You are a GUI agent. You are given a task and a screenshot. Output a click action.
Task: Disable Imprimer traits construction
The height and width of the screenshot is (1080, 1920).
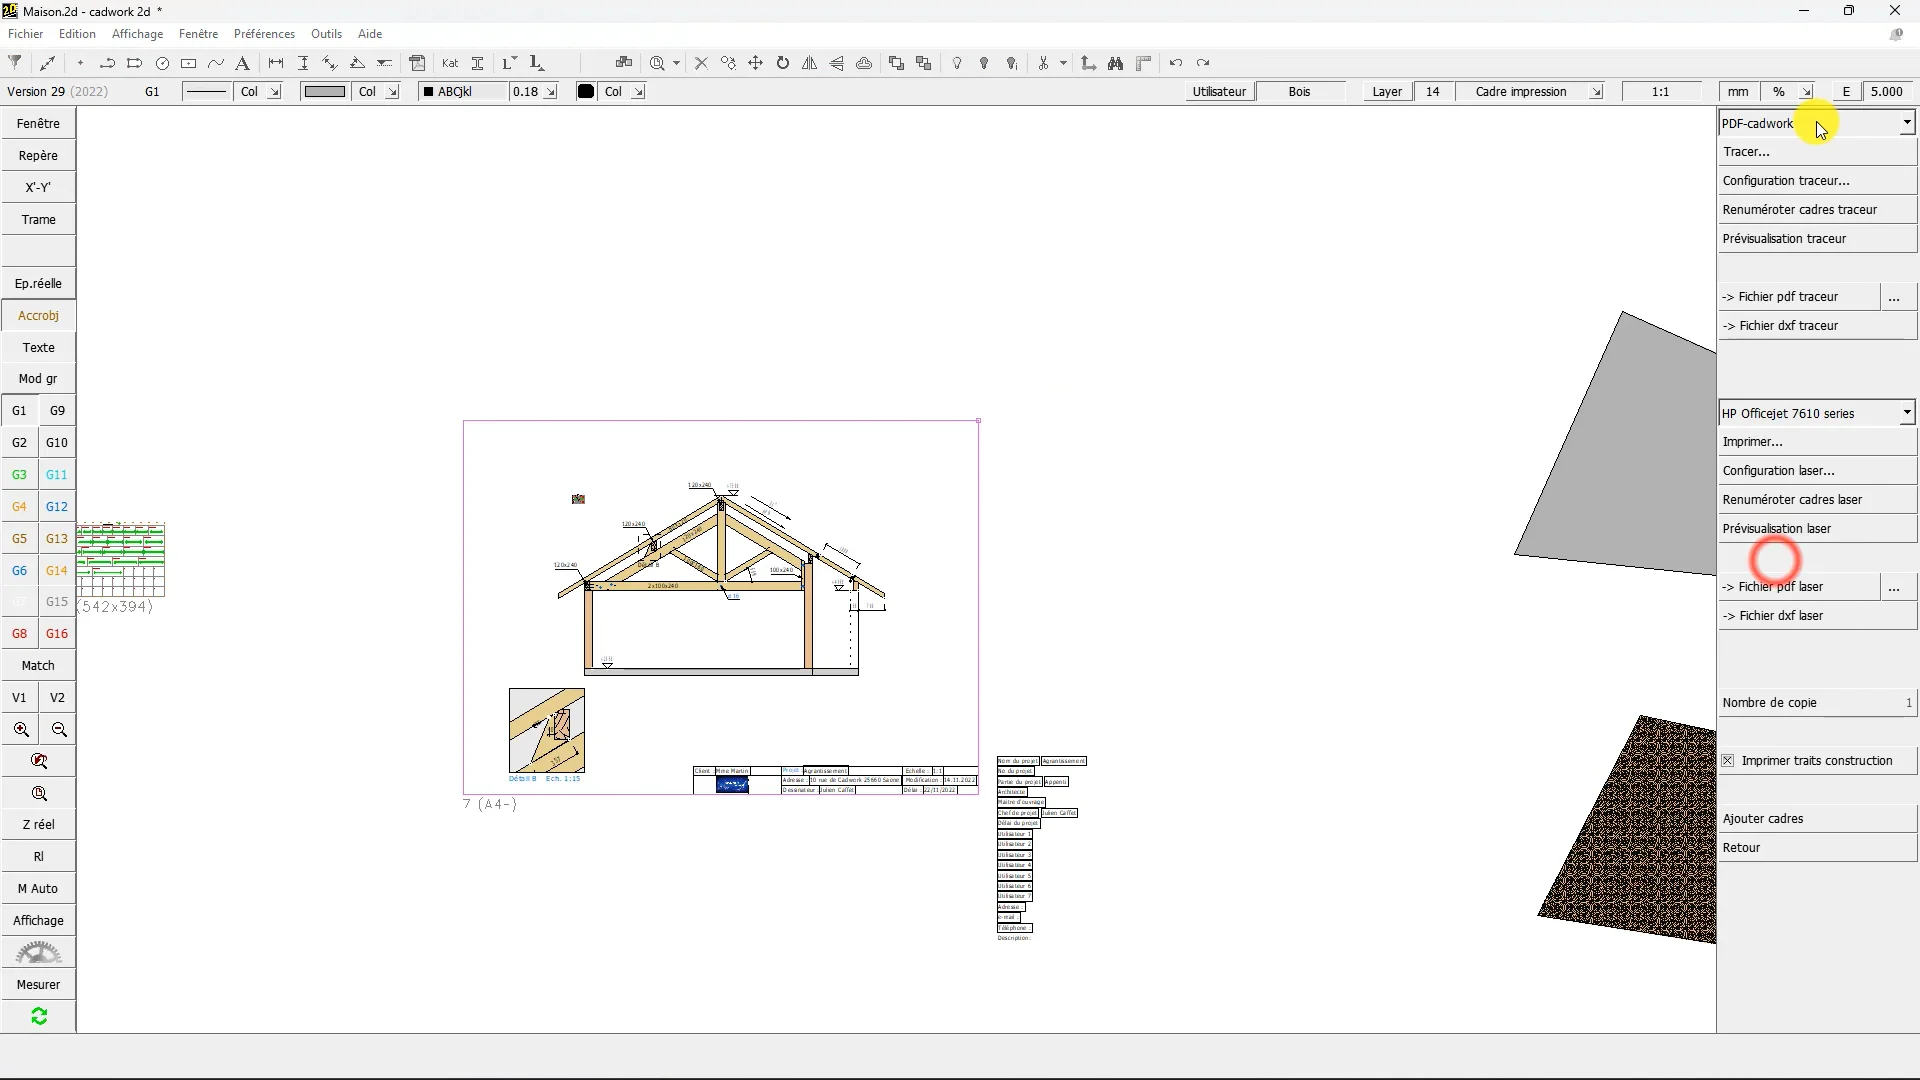pyautogui.click(x=1729, y=760)
